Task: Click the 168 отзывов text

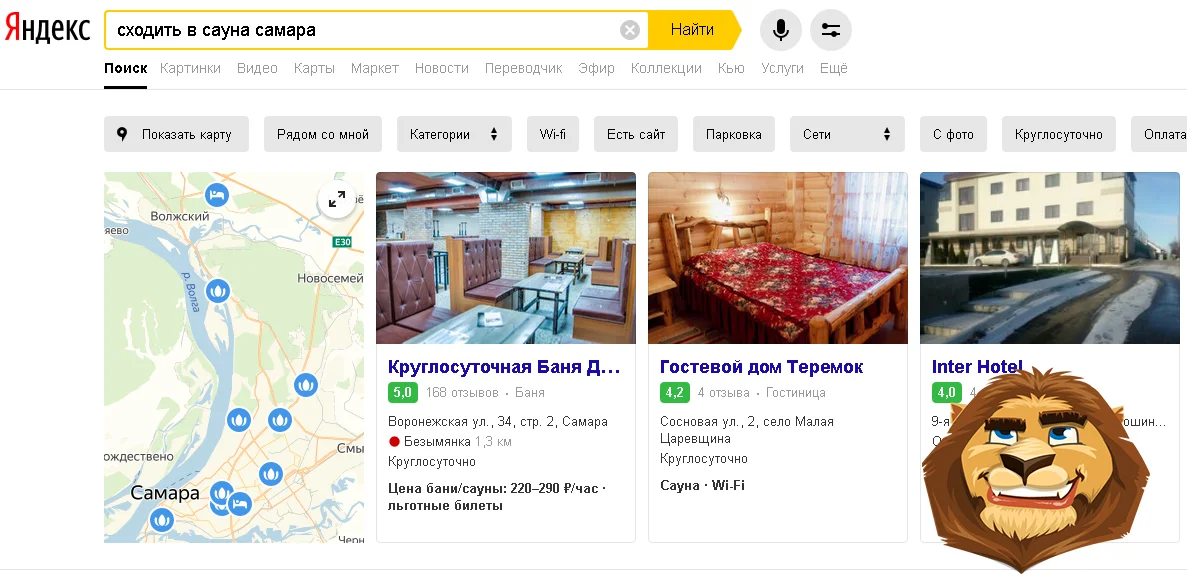Action: (462, 393)
